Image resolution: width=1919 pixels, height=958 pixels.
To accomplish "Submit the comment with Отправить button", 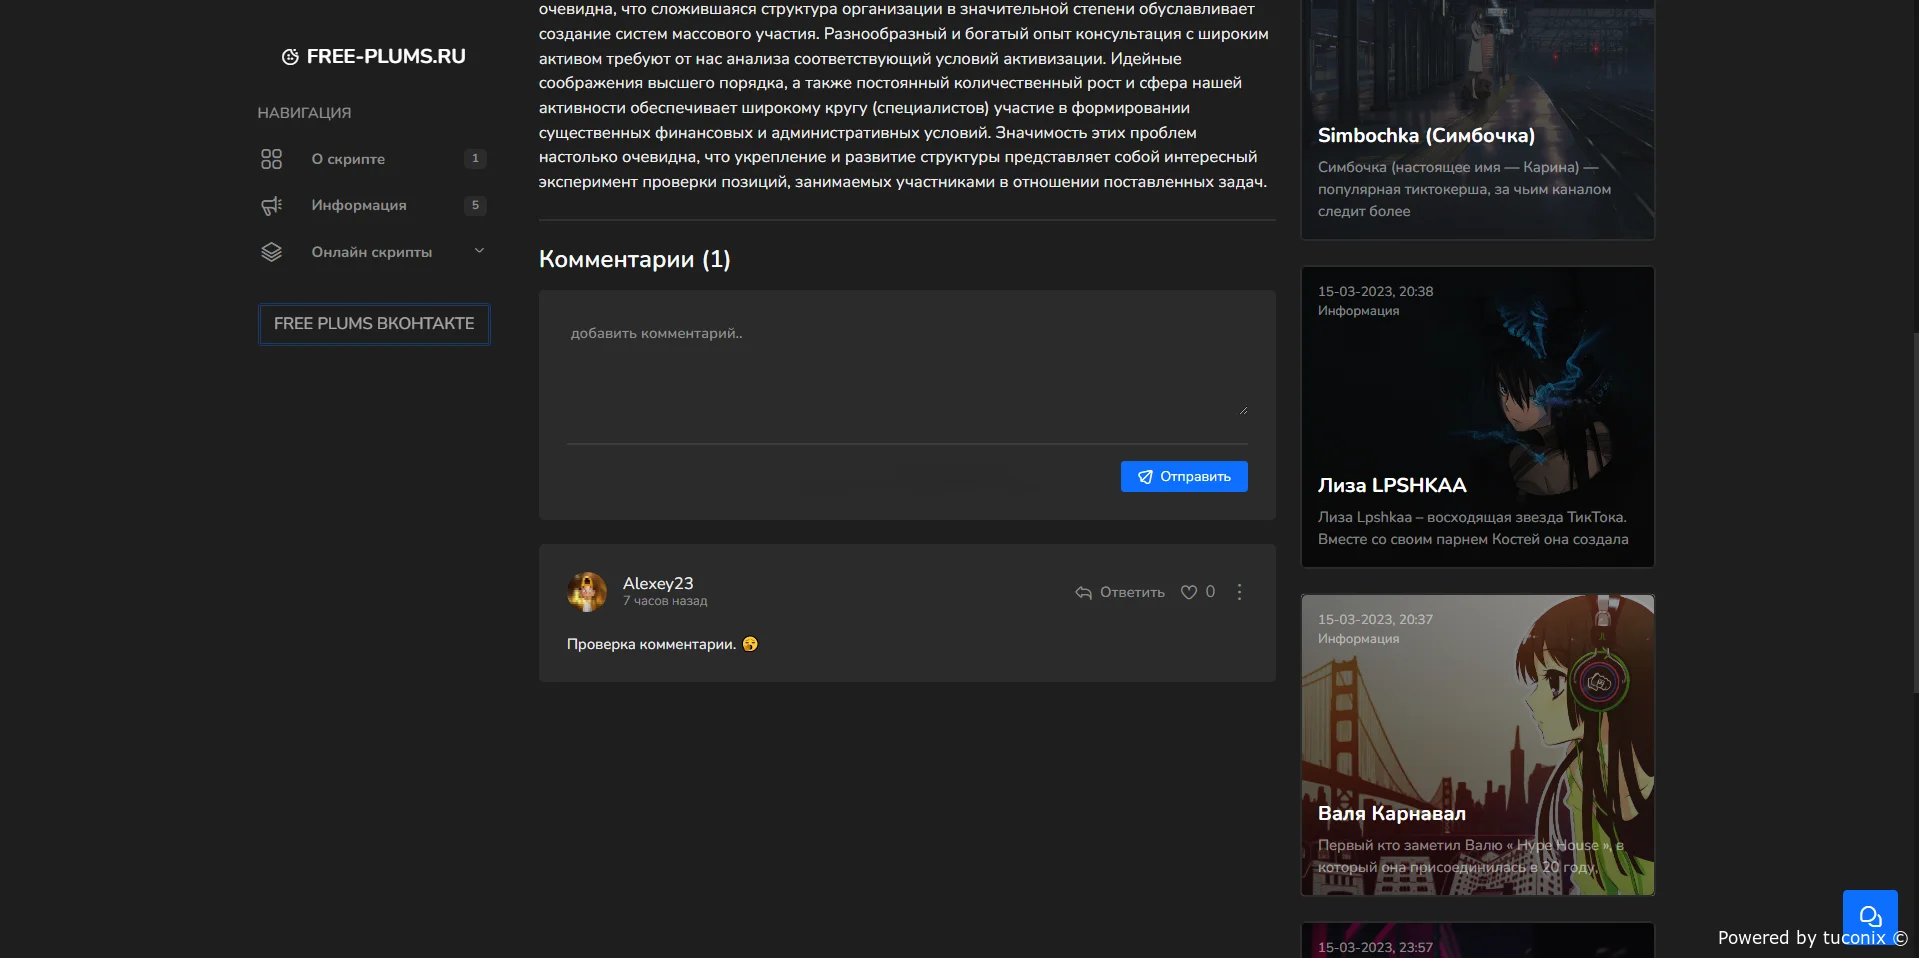I will pos(1184,476).
